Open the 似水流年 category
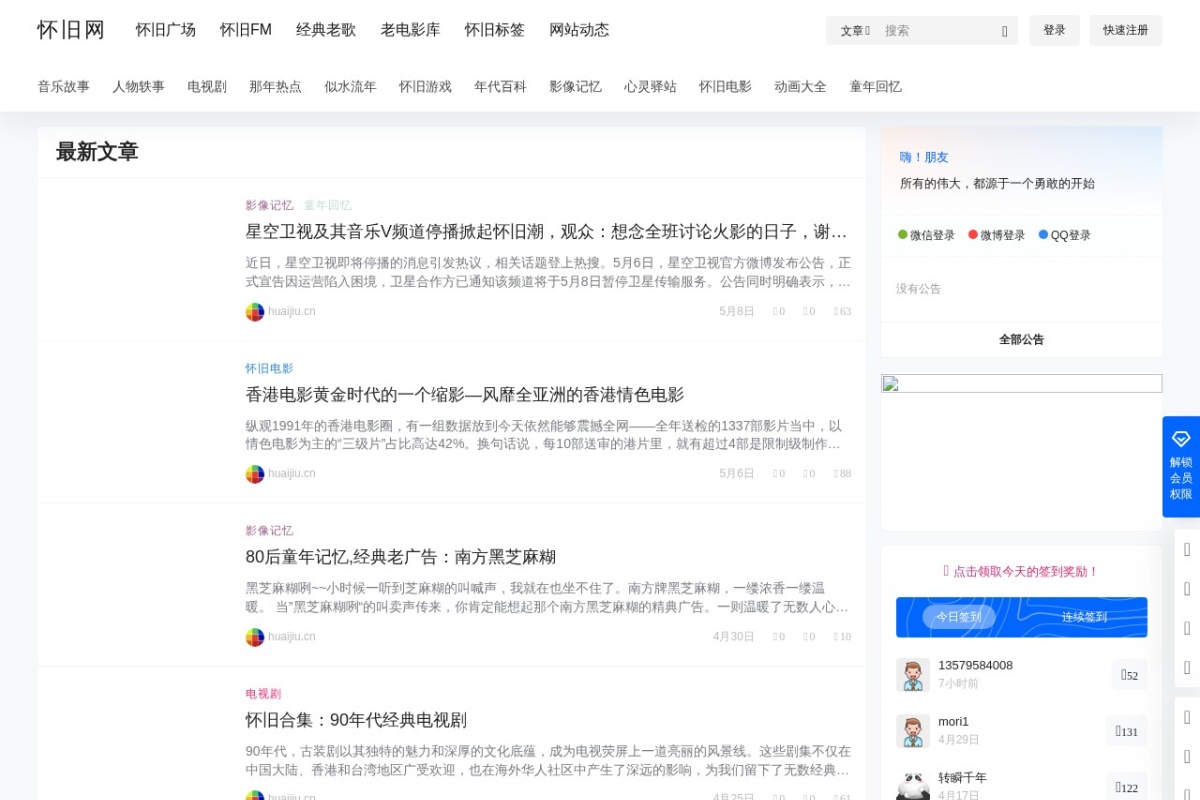1200x800 pixels. pos(350,87)
